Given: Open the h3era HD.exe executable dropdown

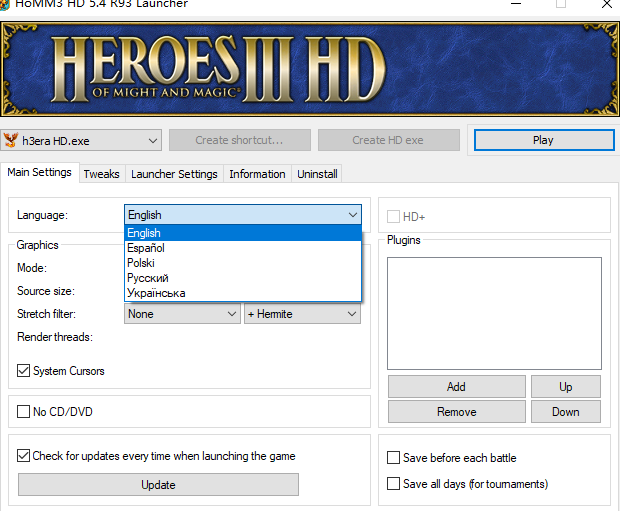Looking at the screenshot, I should point(81,140).
